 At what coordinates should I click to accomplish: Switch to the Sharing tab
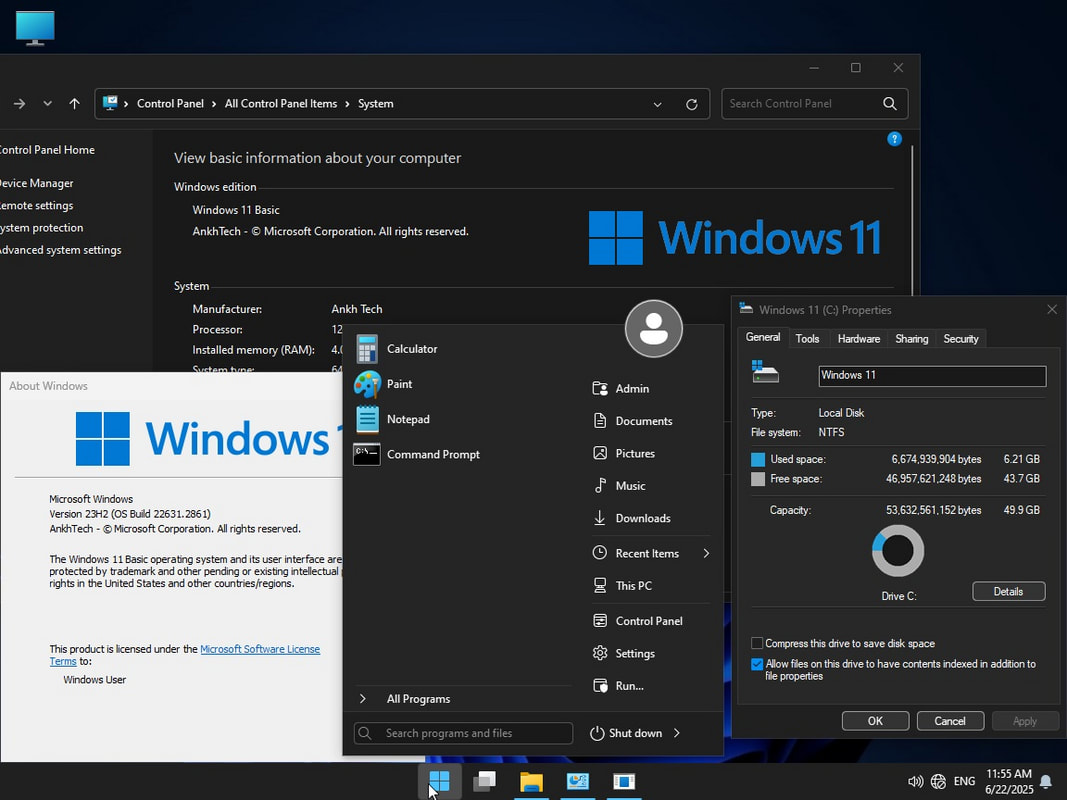(912, 339)
